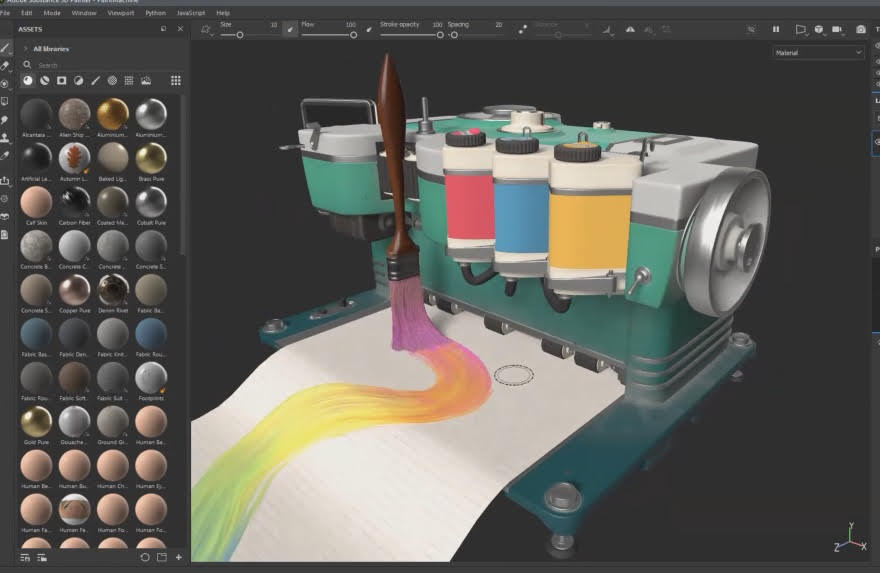Image resolution: width=880 pixels, height=573 pixels.
Task: Close the Assets panel with X
Action: (180, 29)
